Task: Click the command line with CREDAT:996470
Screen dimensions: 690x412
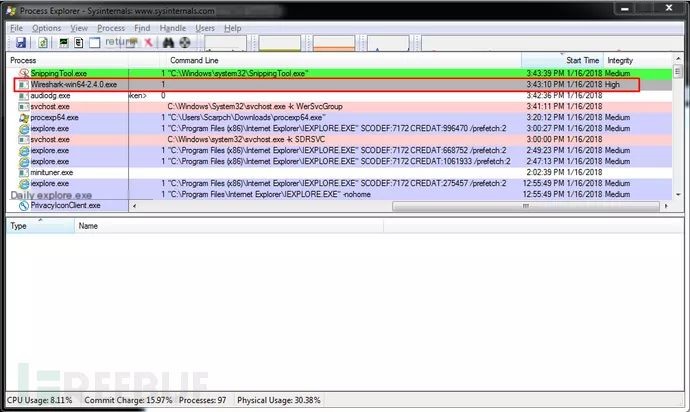Action: [337, 129]
